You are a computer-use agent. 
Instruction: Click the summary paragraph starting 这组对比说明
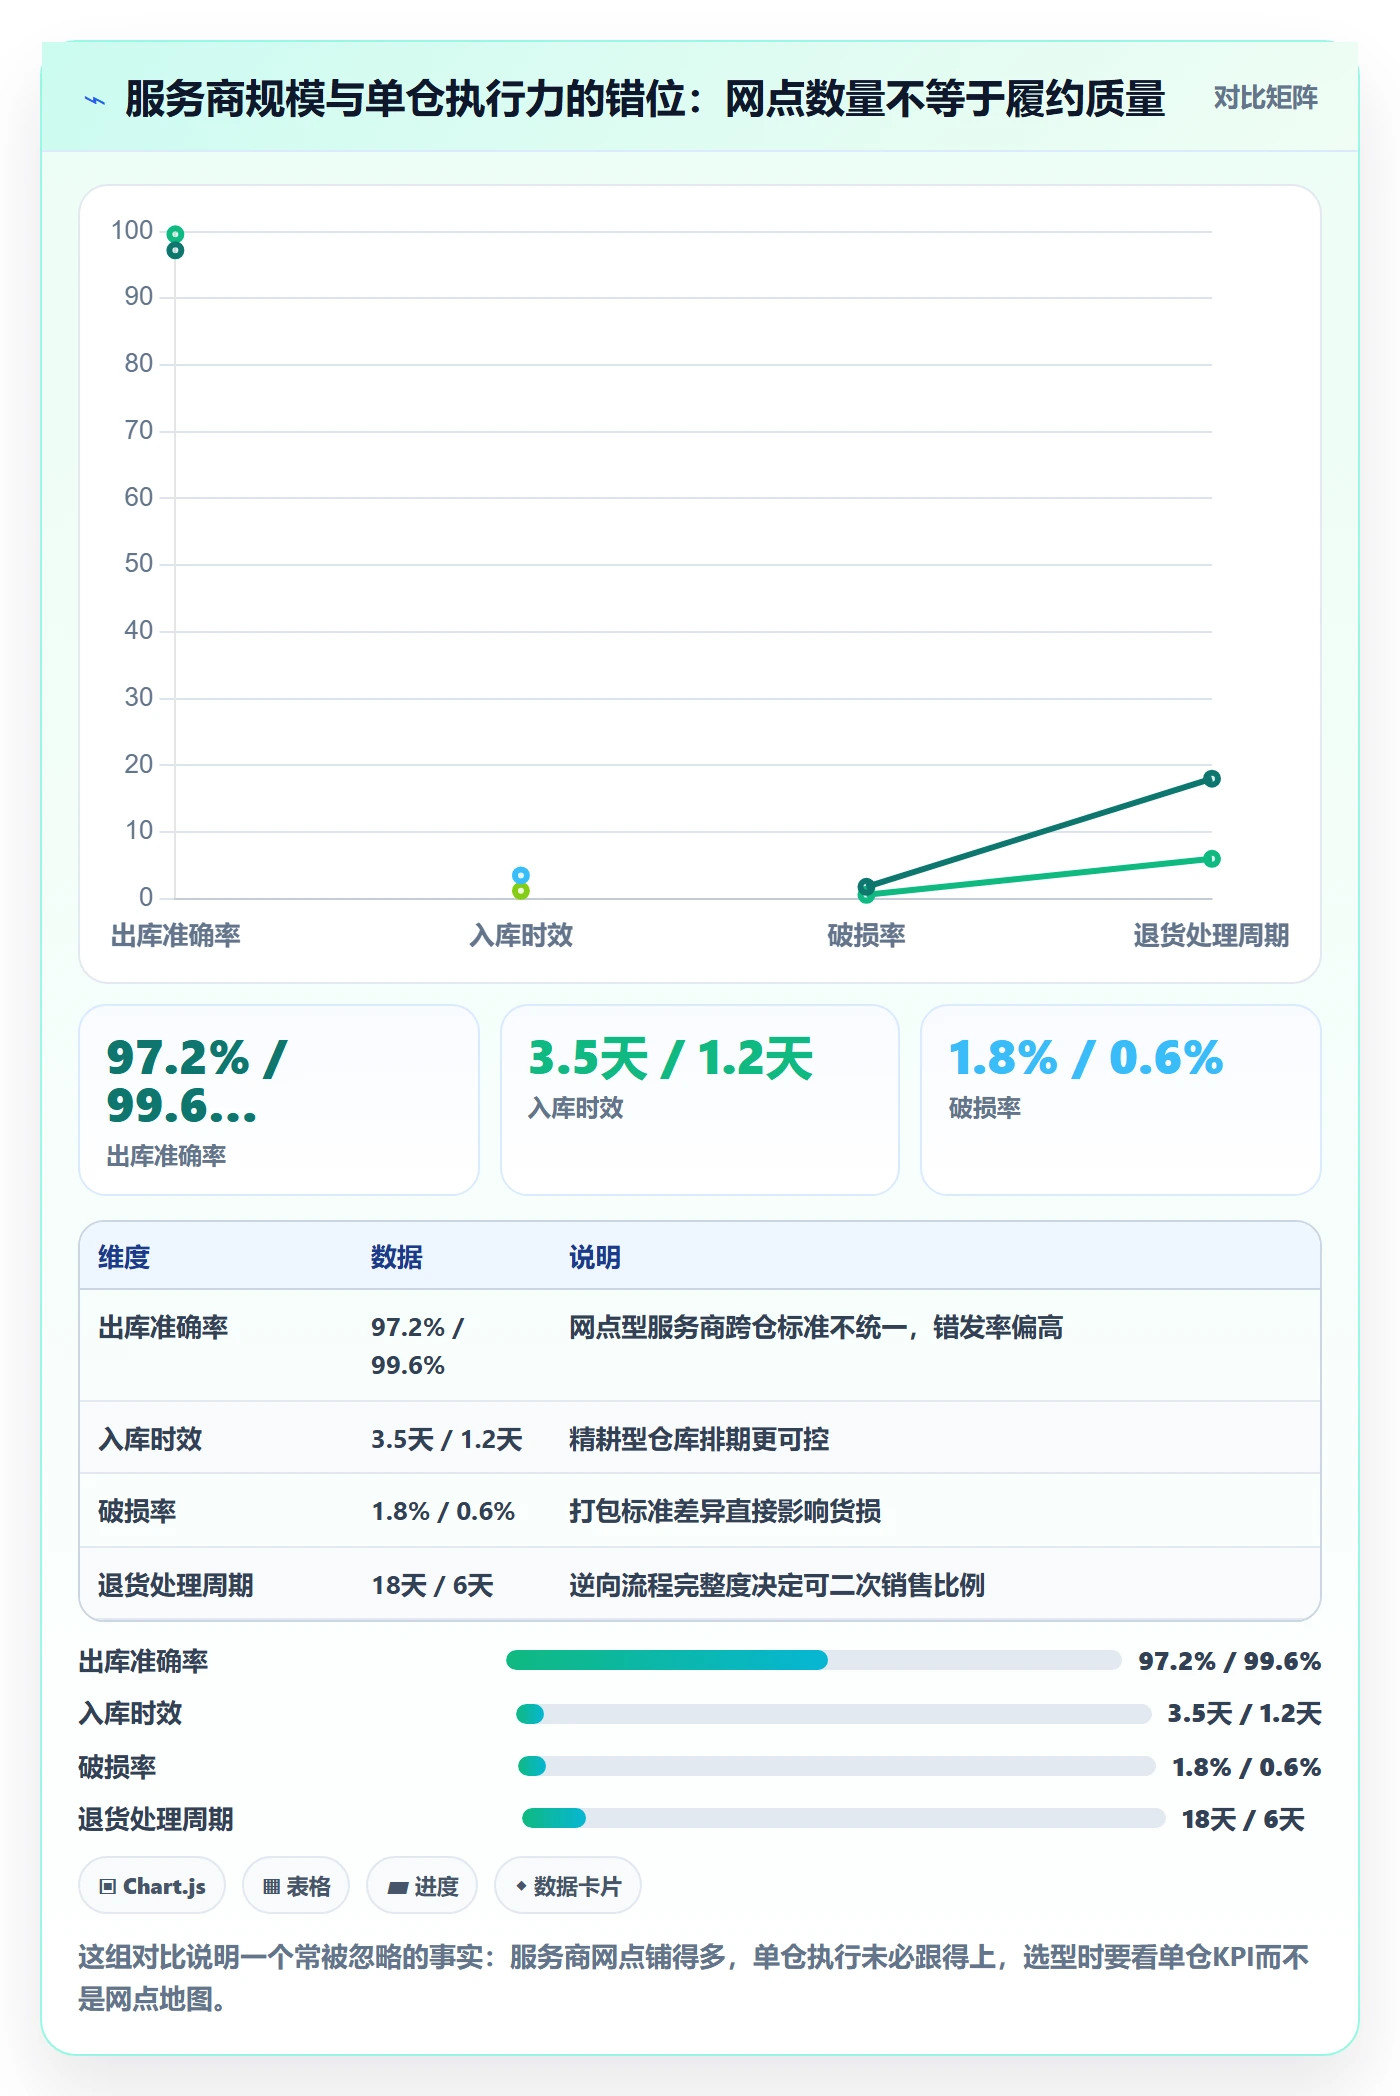(x=693, y=1977)
